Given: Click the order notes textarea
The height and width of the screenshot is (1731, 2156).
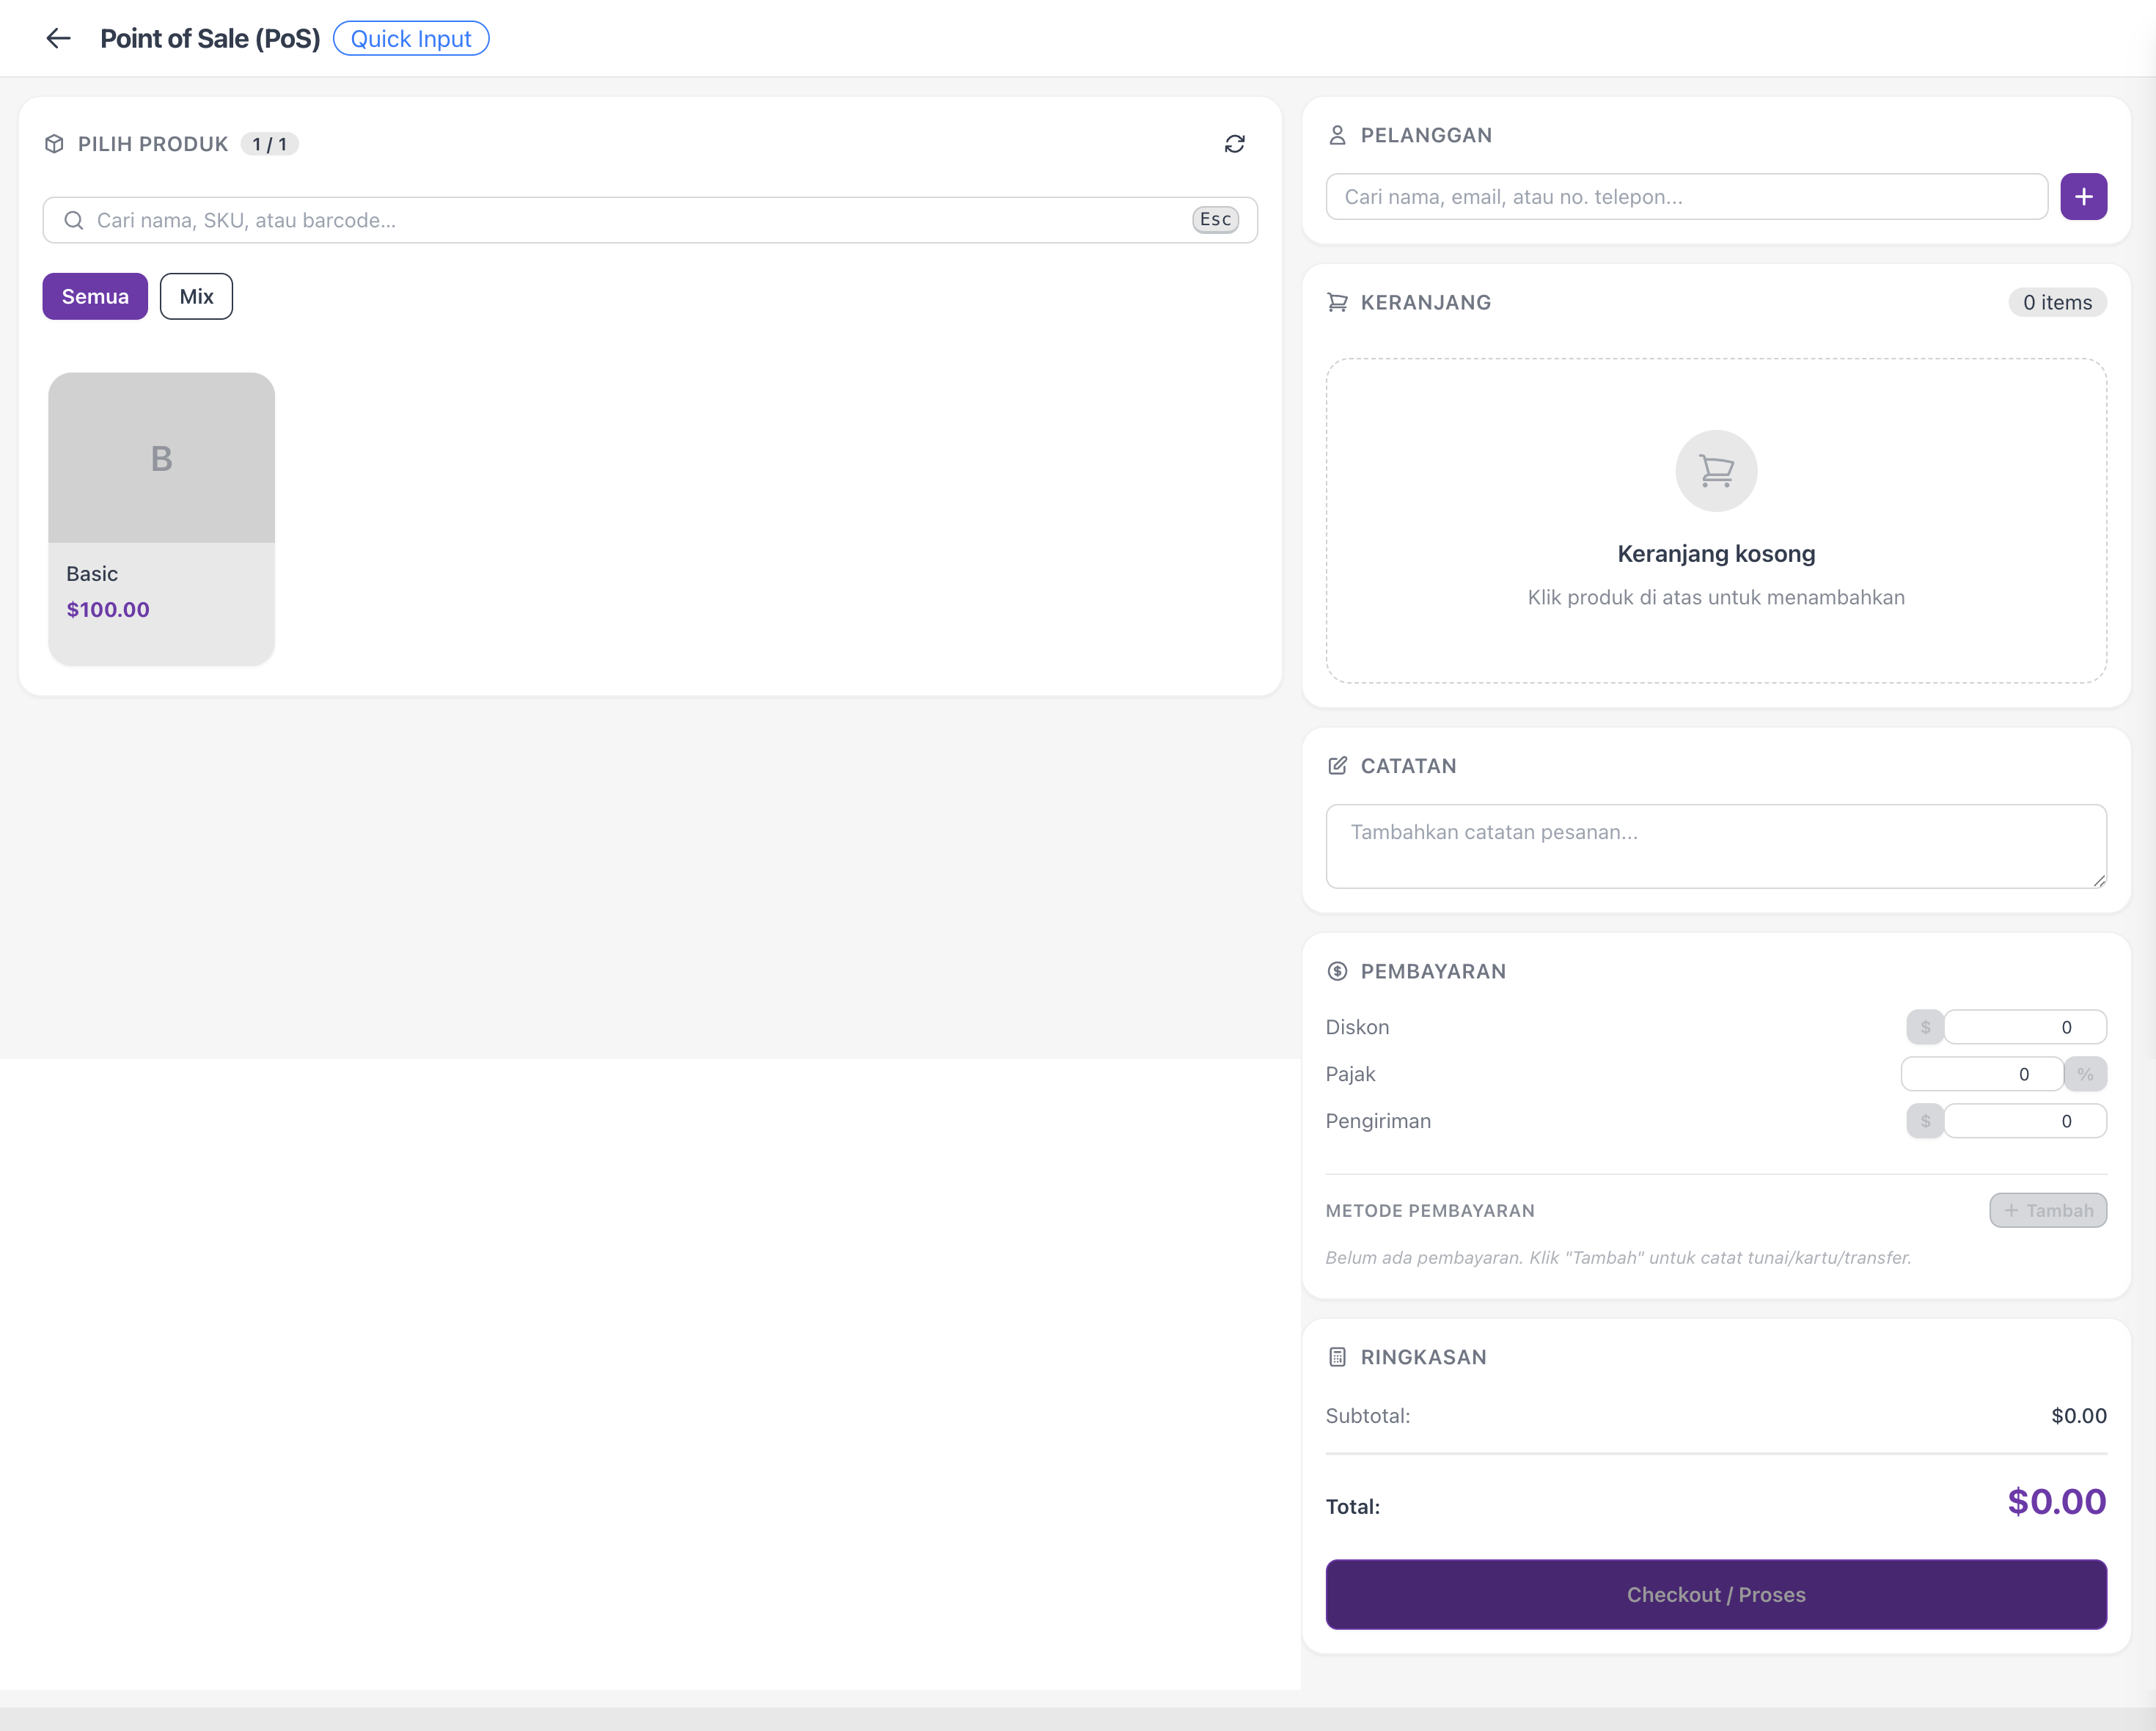Looking at the screenshot, I should point(1716,846).
